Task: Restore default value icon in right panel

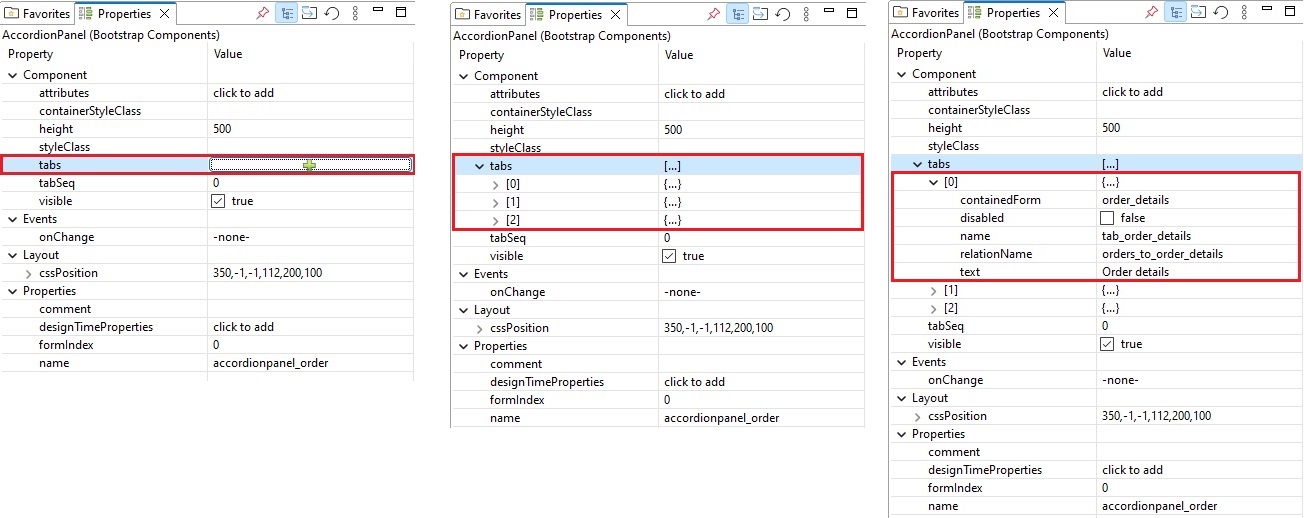Action: click(1221, 12)
